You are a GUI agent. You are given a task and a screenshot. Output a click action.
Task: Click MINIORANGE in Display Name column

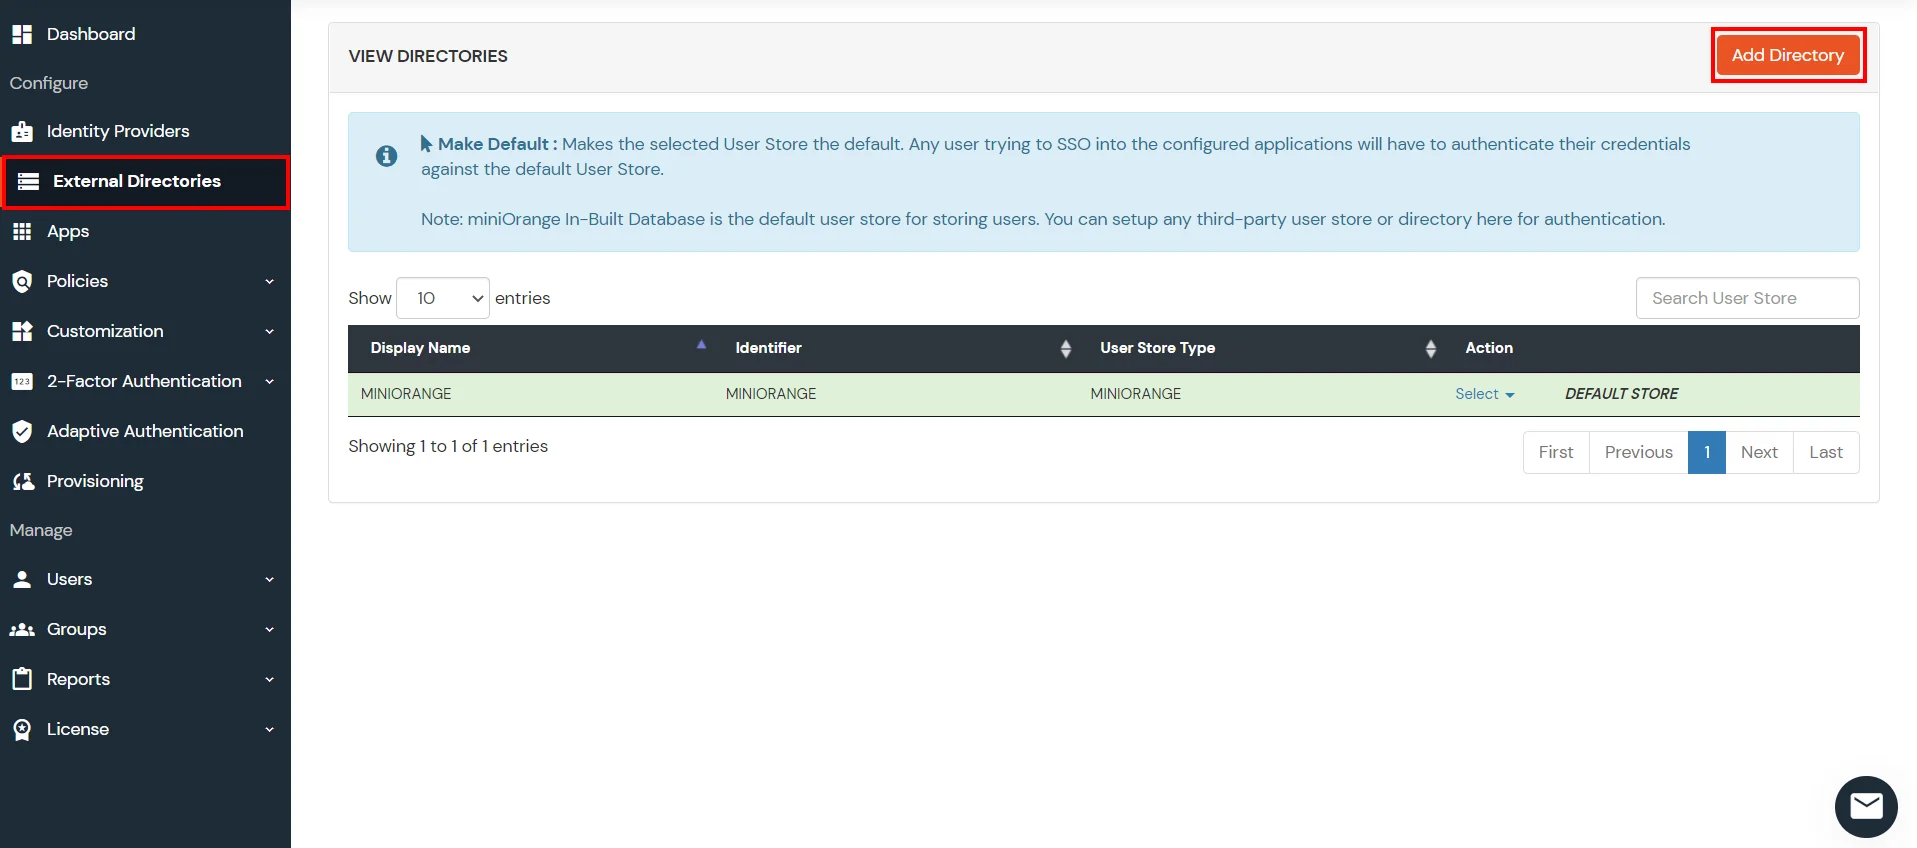click(x=406, y=394)
